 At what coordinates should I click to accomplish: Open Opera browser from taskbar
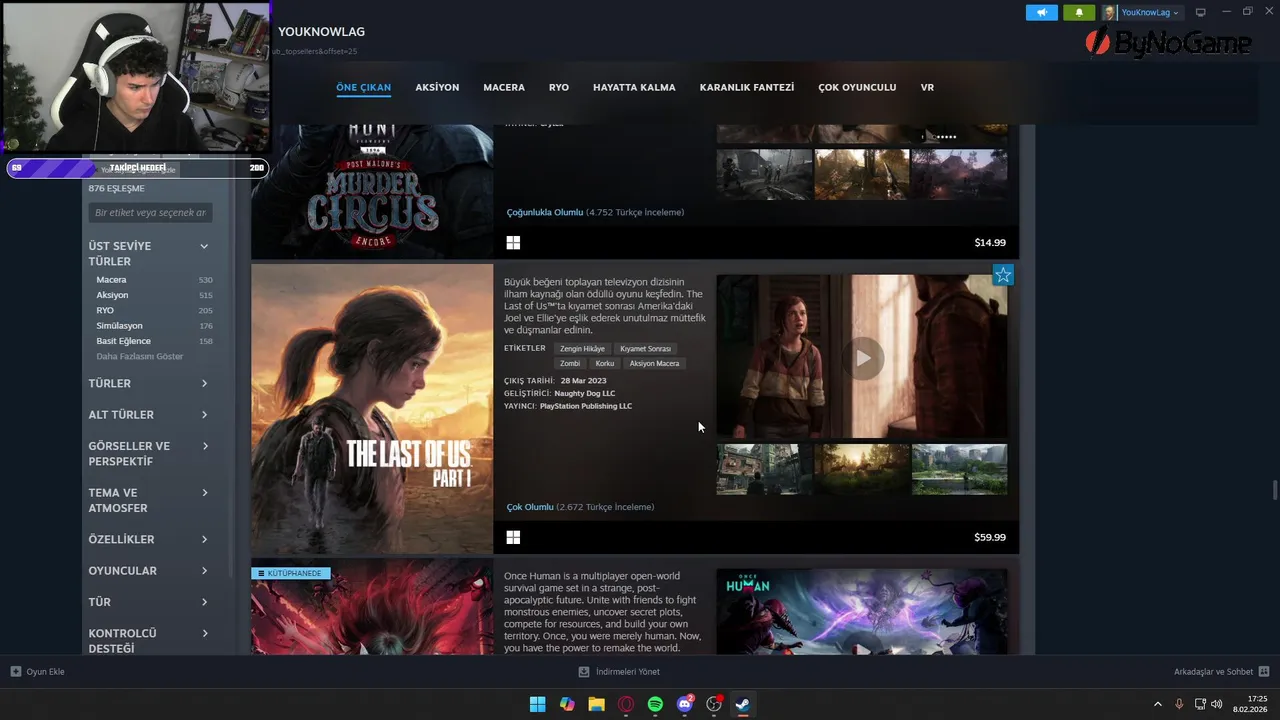pos(626,704)
